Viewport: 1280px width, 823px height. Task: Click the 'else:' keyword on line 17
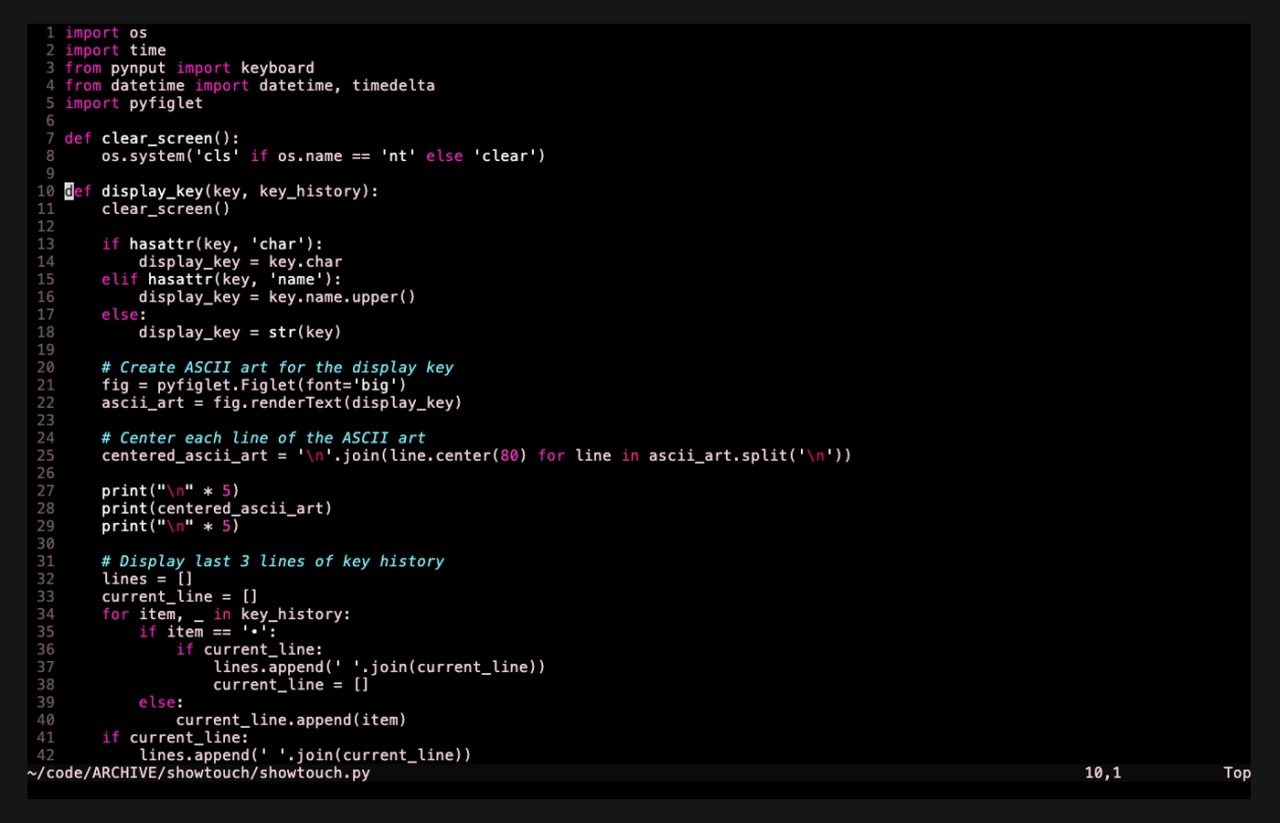124,315
